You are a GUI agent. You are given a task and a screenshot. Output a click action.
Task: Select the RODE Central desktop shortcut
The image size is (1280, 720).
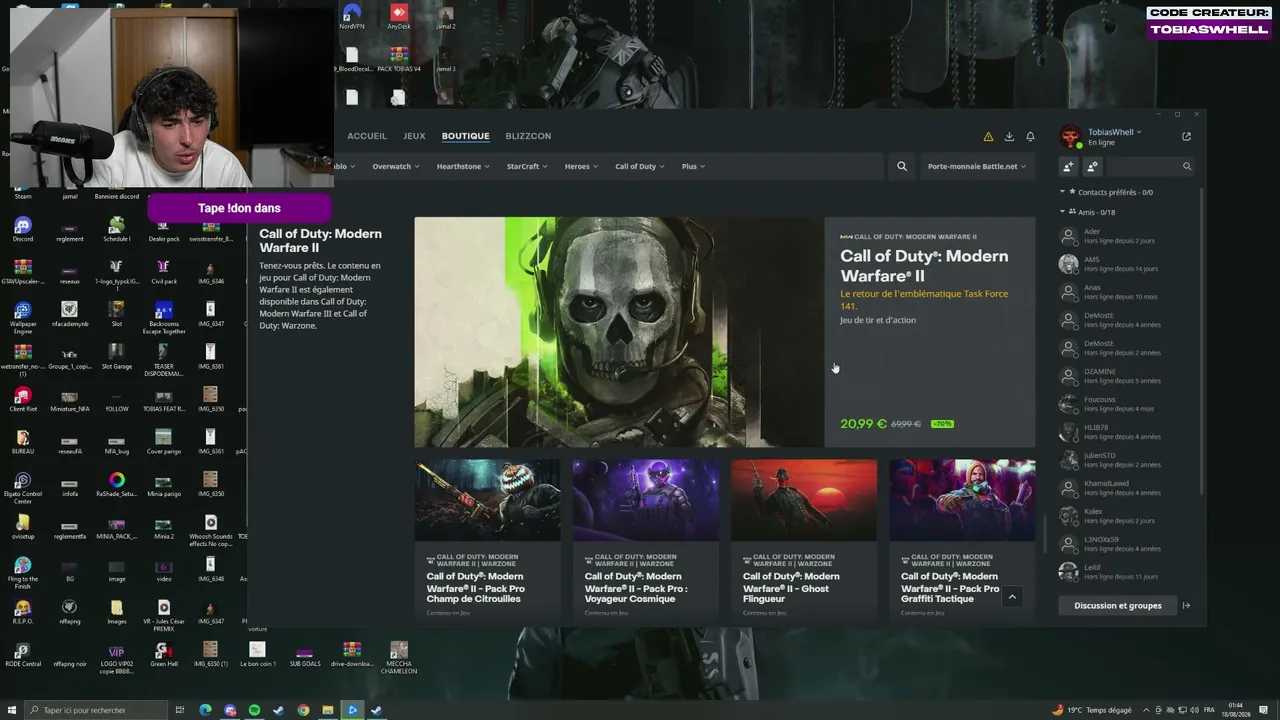point(23,656)
